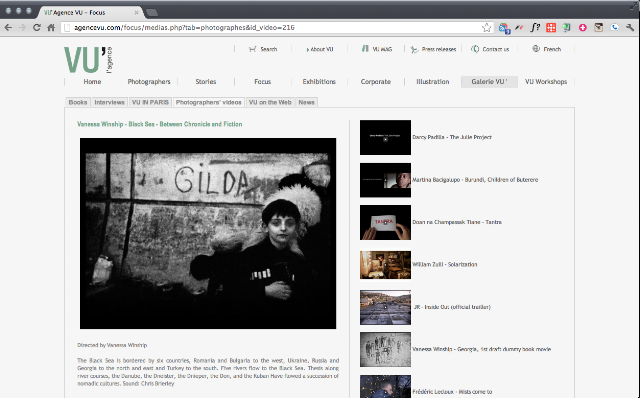Switch to the VU on the Web tab
This screenshot has height=398, width=640.
pos(270,102)
